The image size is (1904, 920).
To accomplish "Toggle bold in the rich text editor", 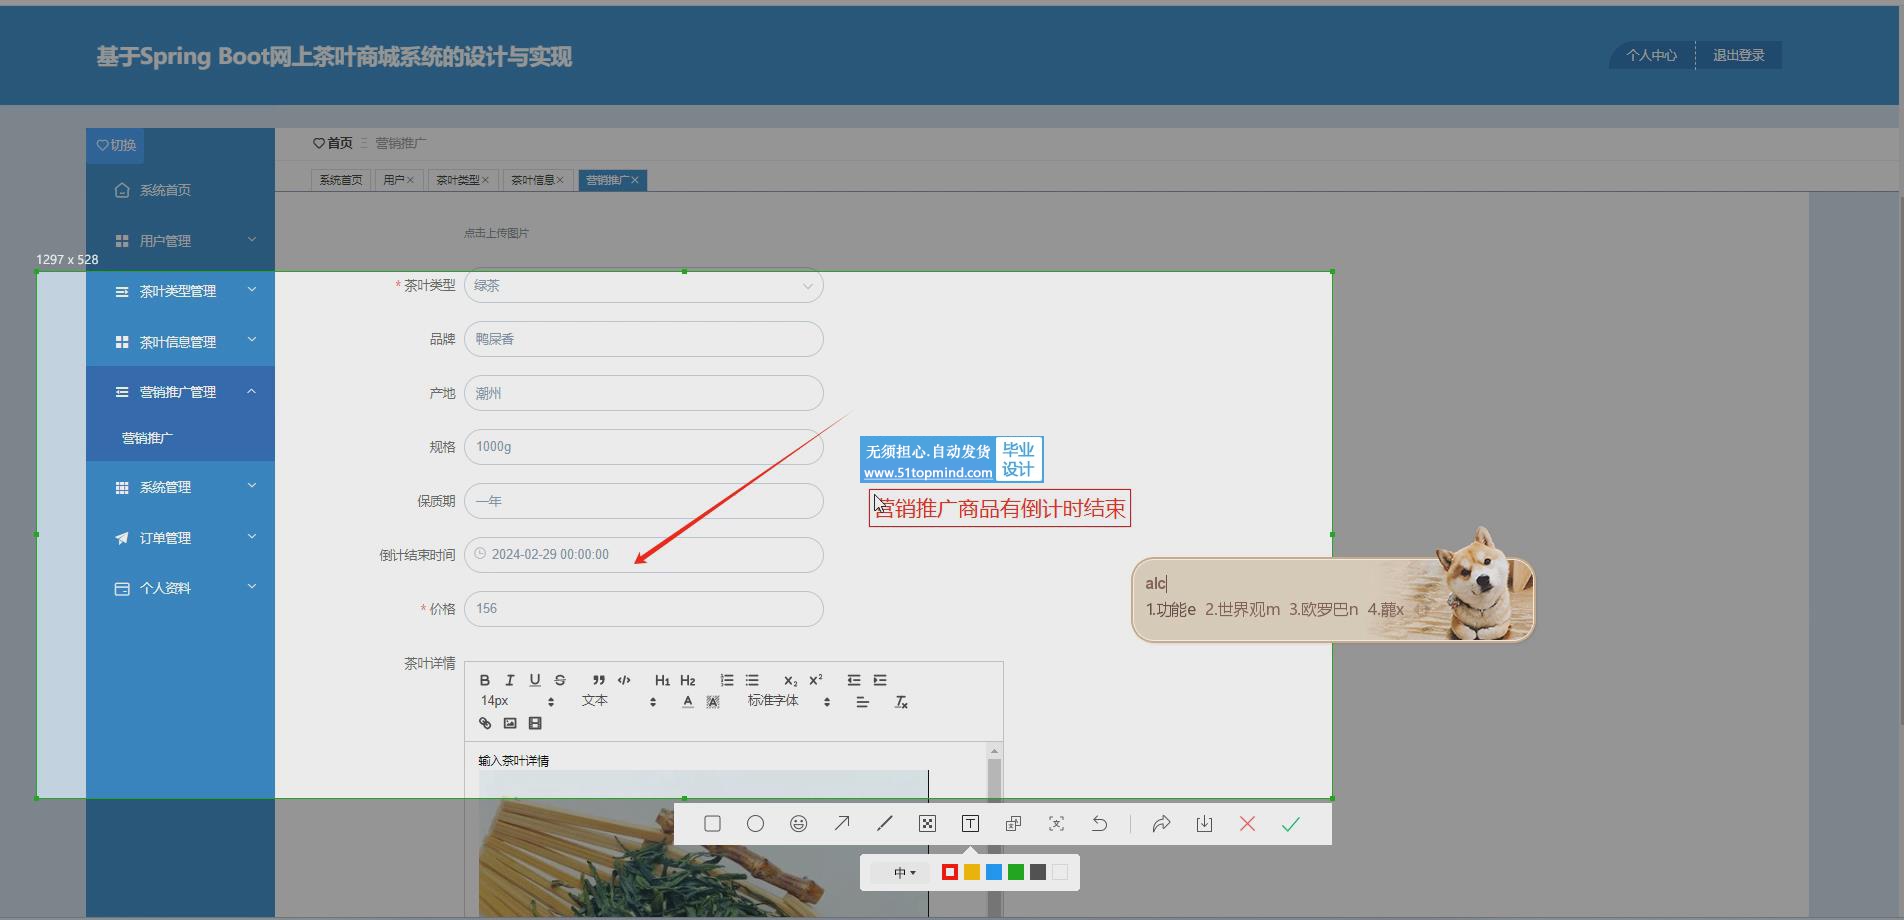I will [485, 680].
